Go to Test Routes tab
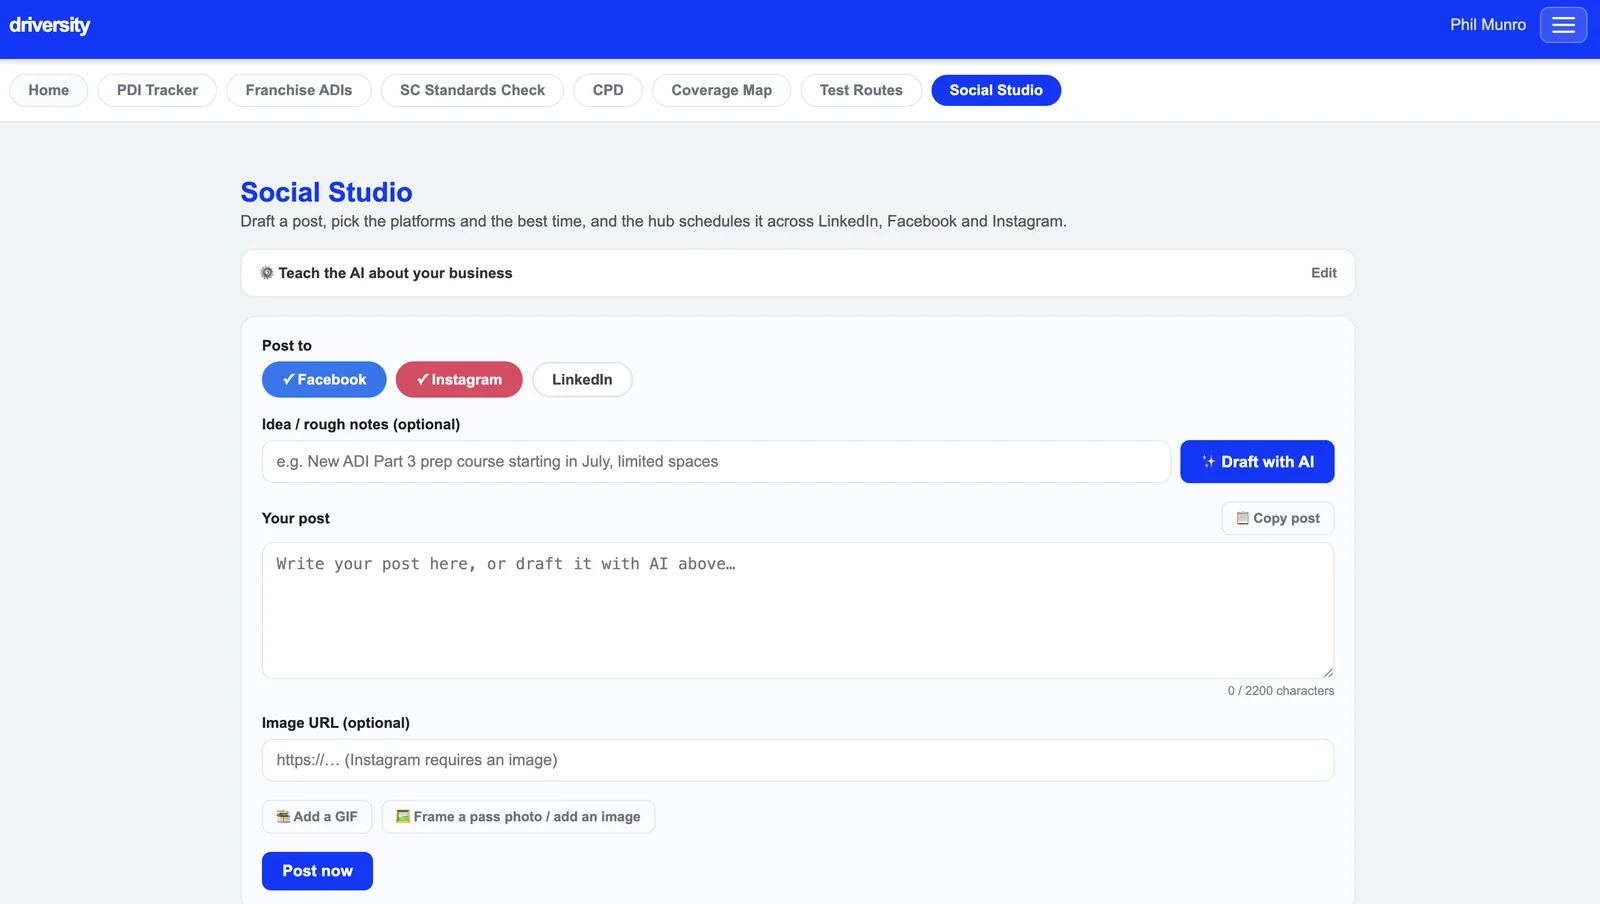1600x904 pixels. (861, 90)
